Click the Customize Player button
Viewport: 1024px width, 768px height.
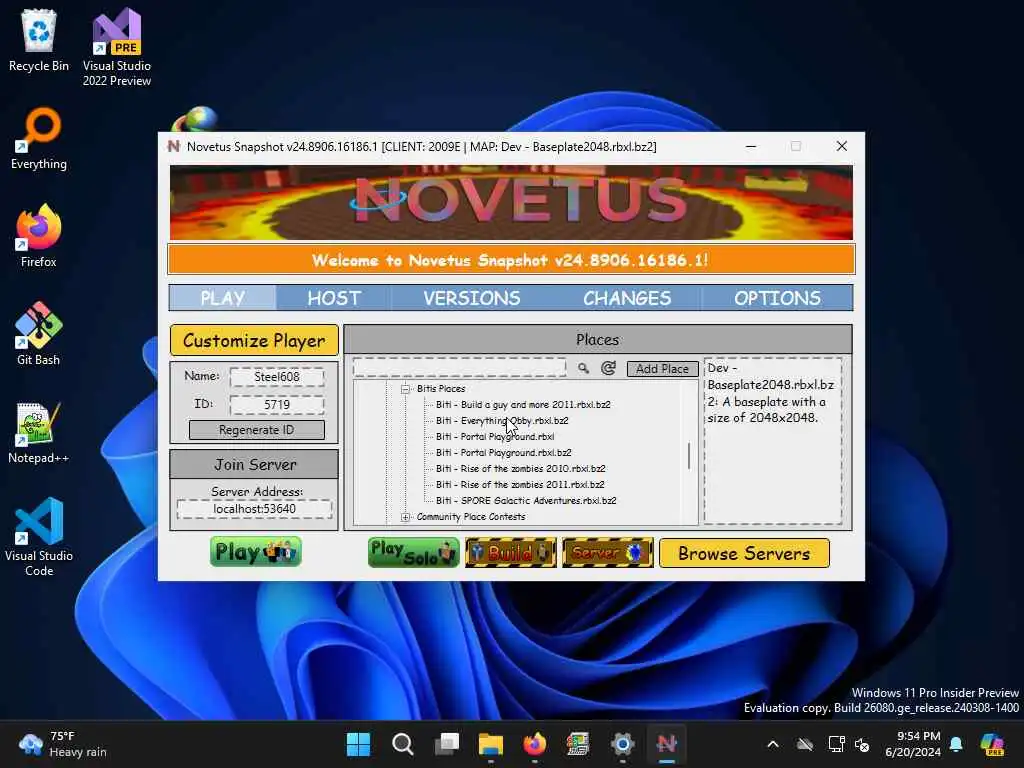(254, 340)
